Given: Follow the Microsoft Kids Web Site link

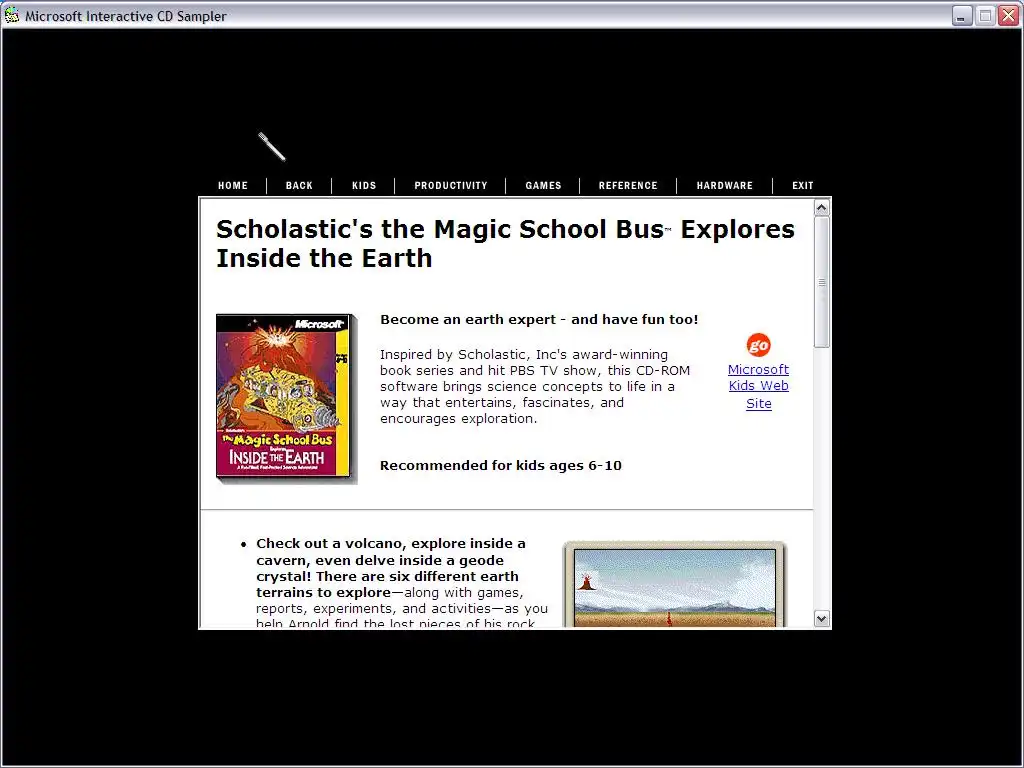Looking at the screenshot, I should tap(758, 386).
